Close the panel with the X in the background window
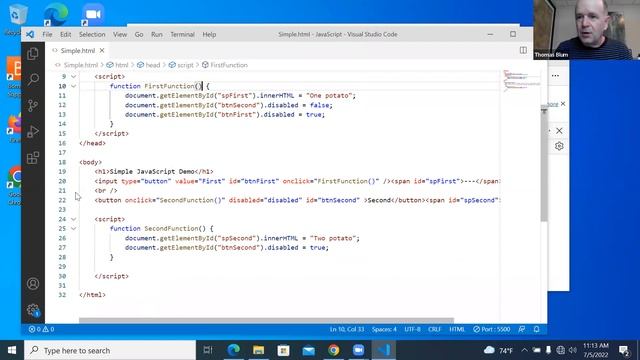The height and width of the screenshot is (360, 640). (x=559, y=131)
